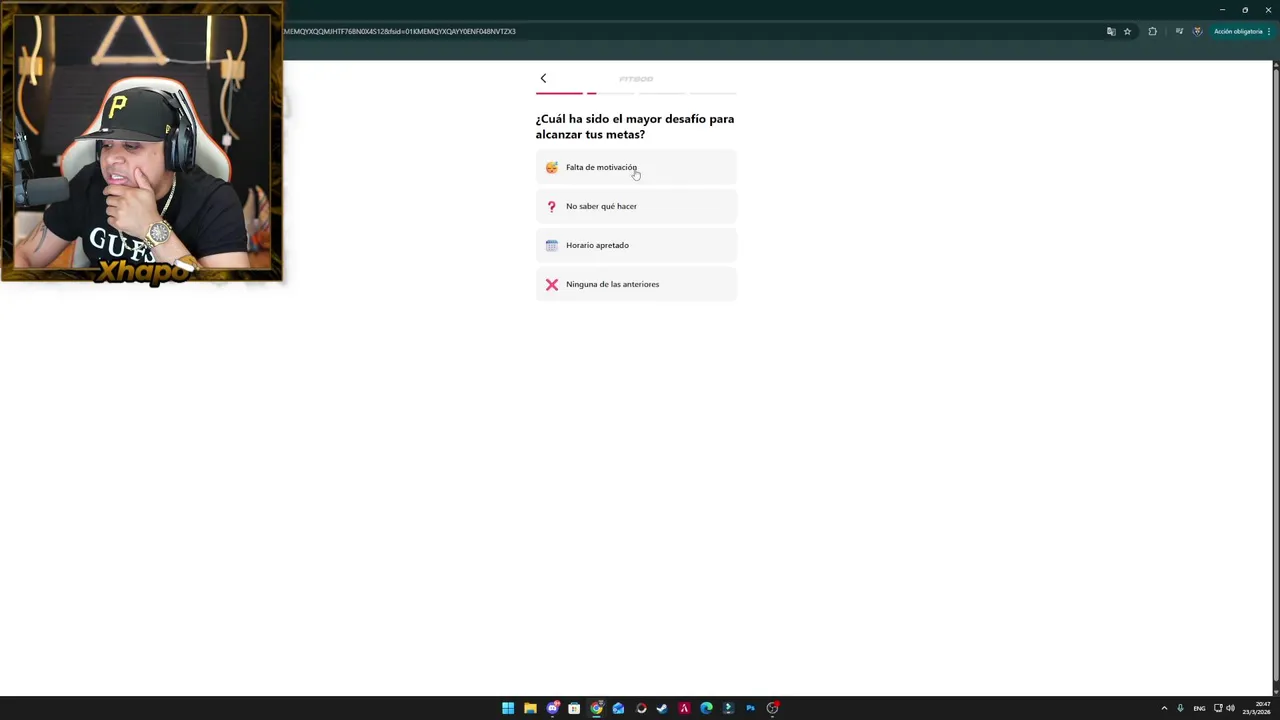1280x720 pixels.
Task: Open the media control icon in toolbar
Action: tap(1179, 31)
